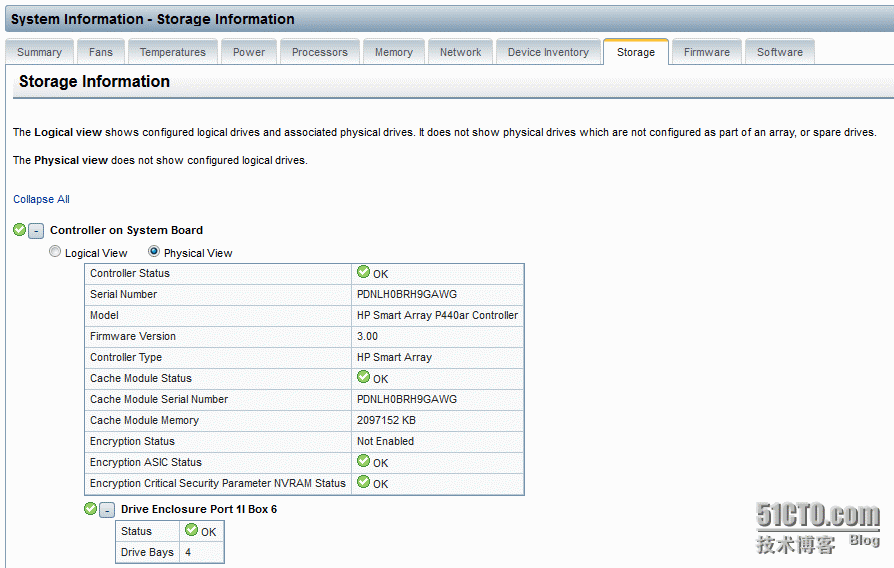Click the Serial Number label
894x568 pixels.
tap(123, 294)
